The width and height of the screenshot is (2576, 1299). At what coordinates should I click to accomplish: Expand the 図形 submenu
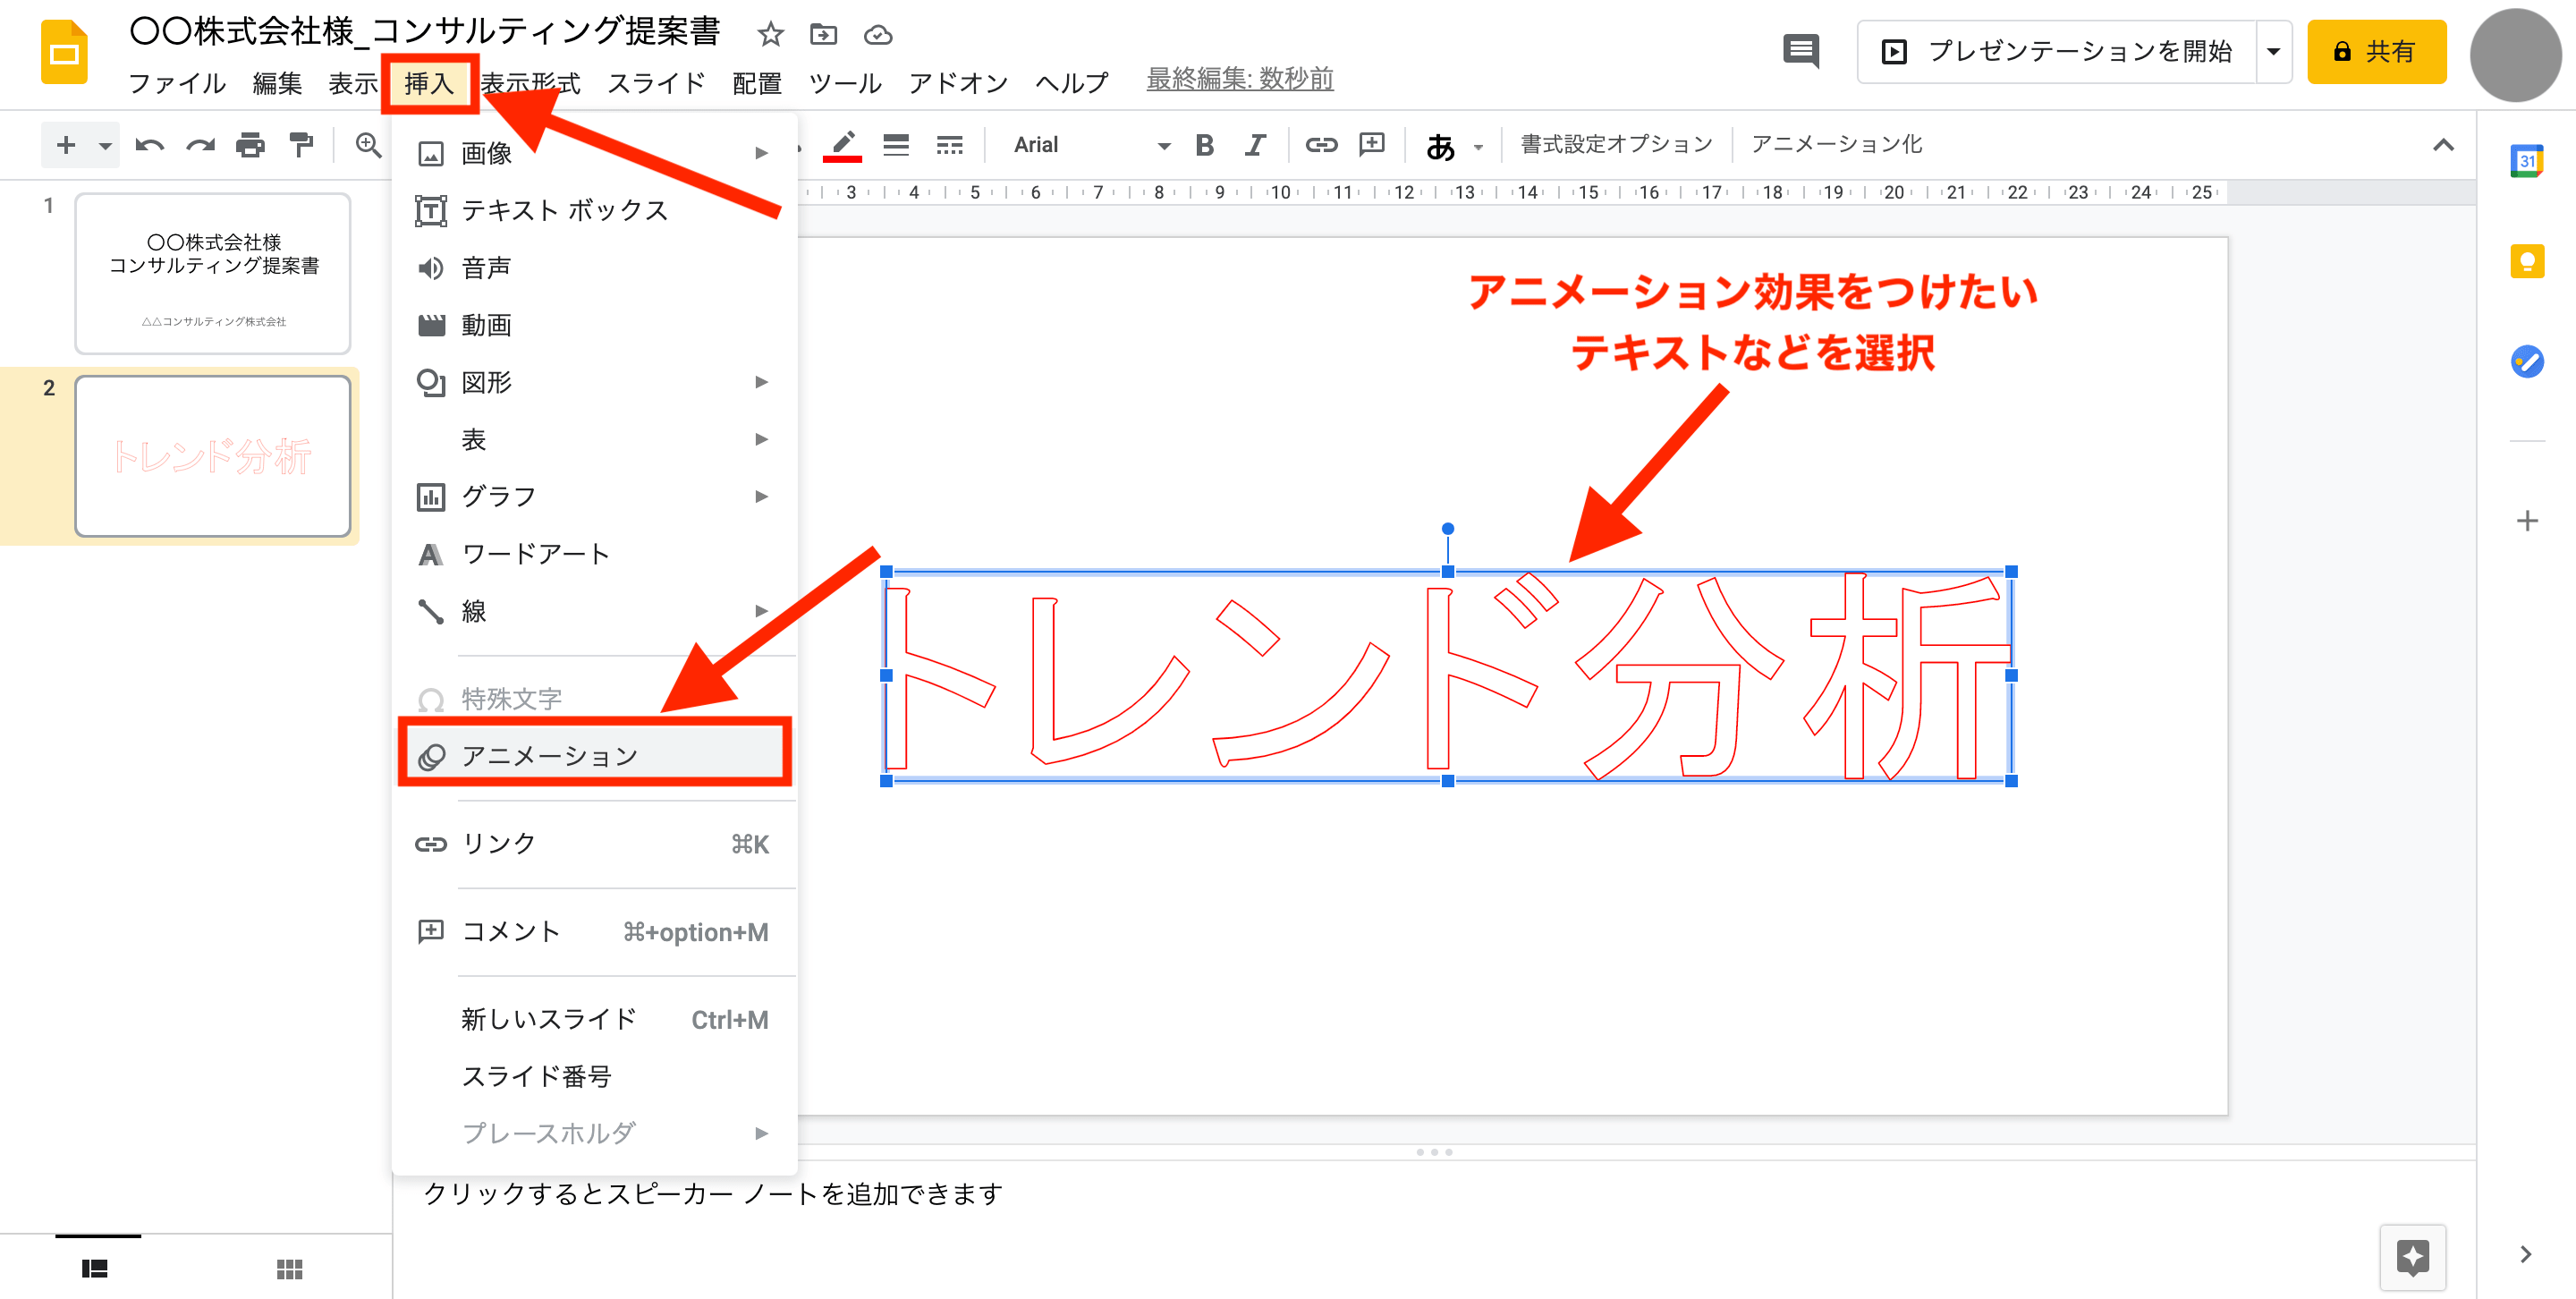pyautogui.click(x=595, y=382)
